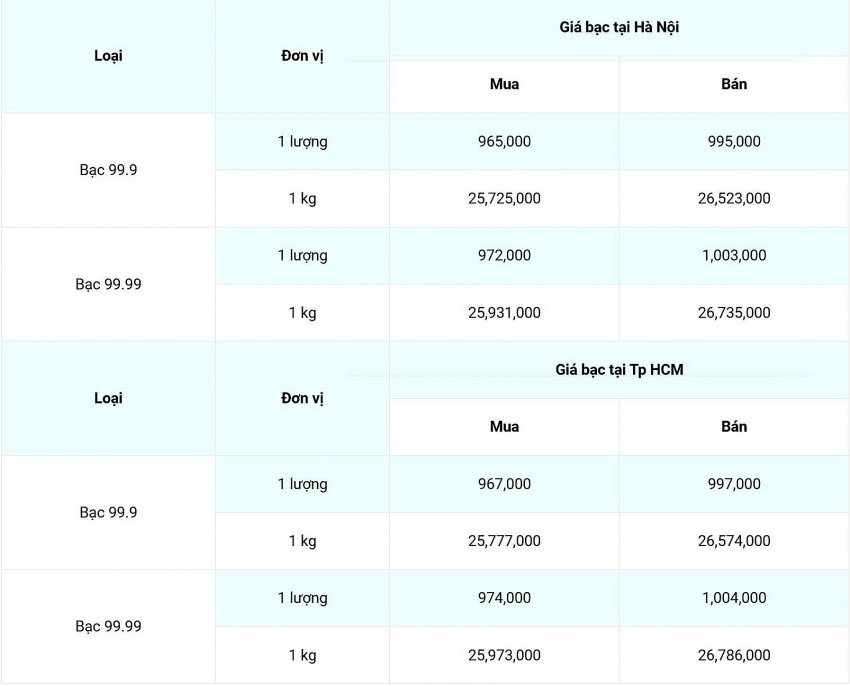Click the "Giá bạc tại Hà Nội" header
The width and height of the screenshot is (850, 686).
[619, 28]
